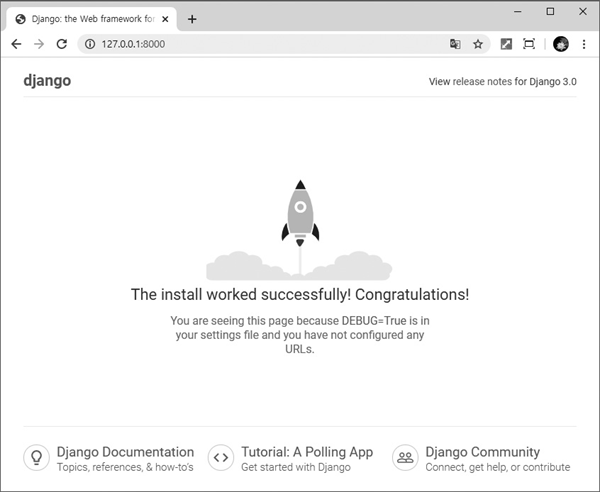The image size is (600, 492).
Task: Open the Django Documentation link
Action: pyautogui.click(x=125, y=452)
